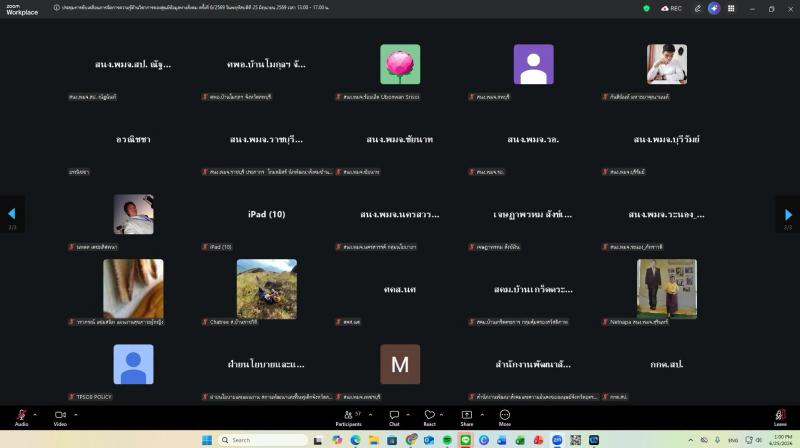Open the Participants panel
This screenshot has width=800, height=448.
[349, 417]
